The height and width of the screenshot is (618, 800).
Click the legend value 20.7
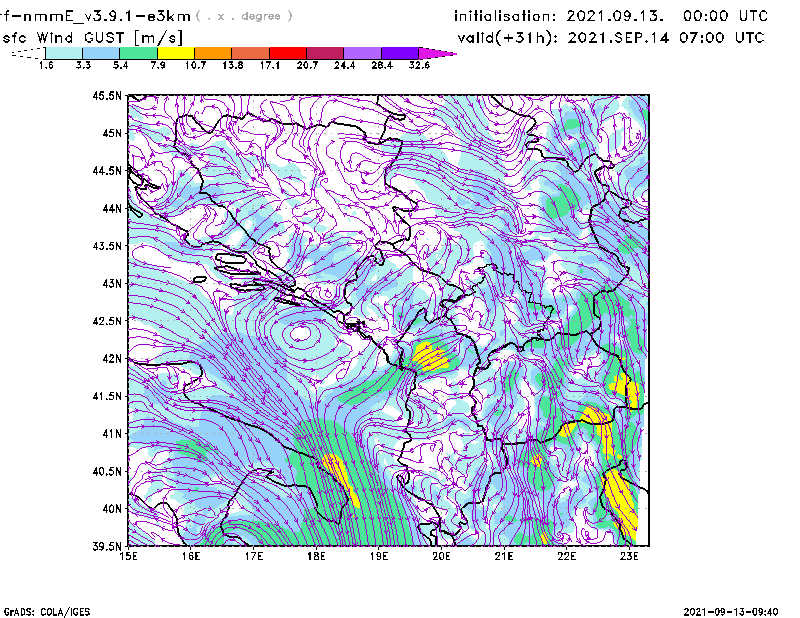tap(307, 65)
